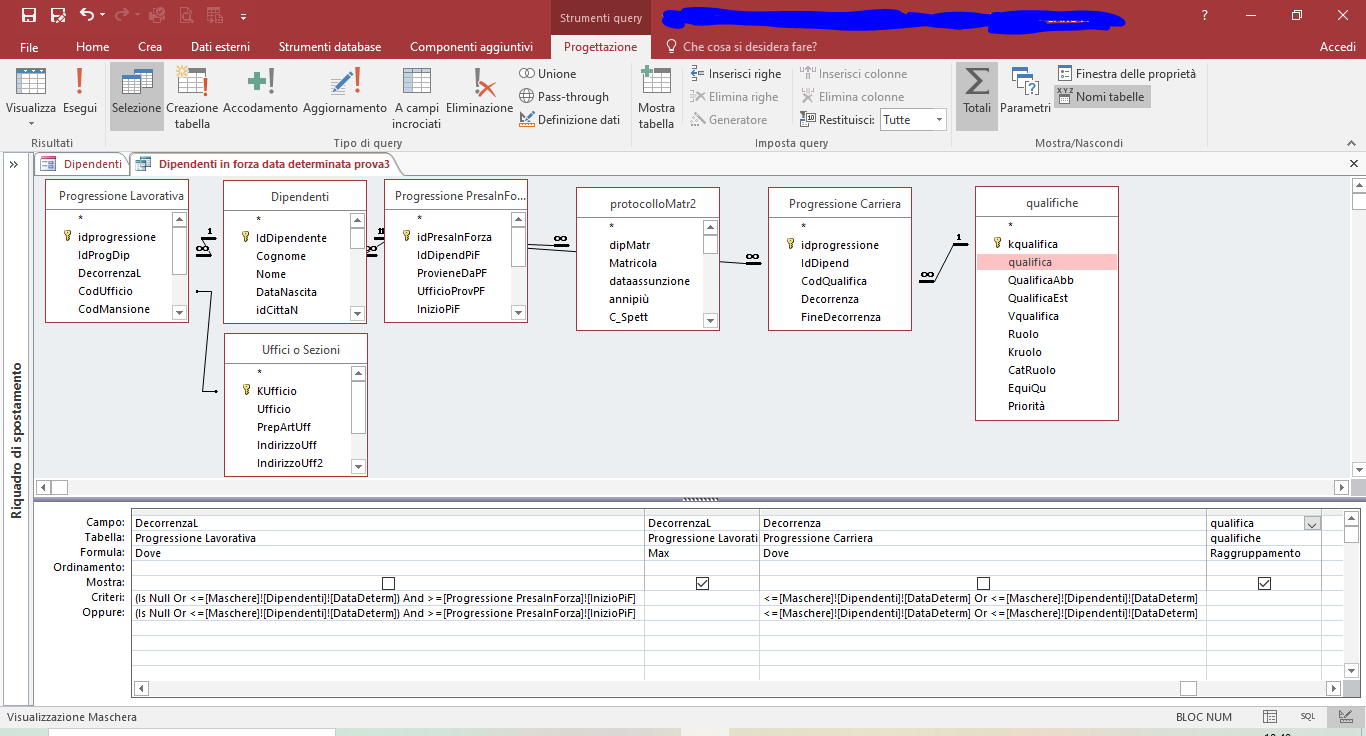Click the Save icon in quick access toolbar
Image resolution: width=1366 pixels, height=736 pixels.
click(x=29, y=15)
